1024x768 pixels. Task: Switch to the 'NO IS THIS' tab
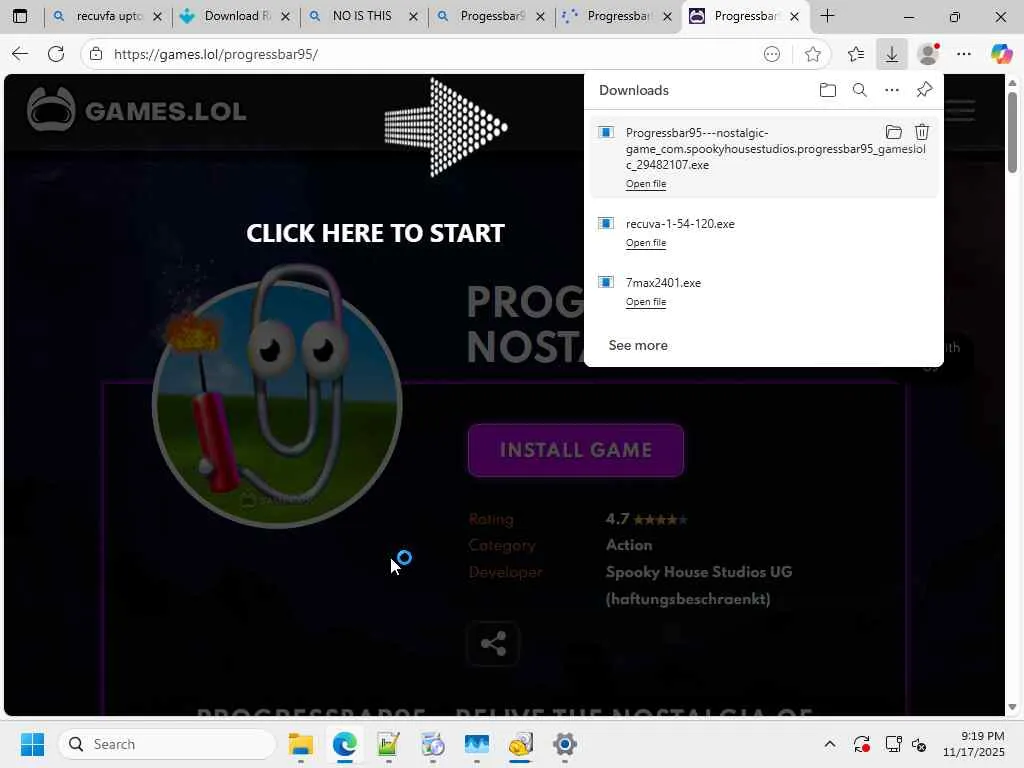364,16
